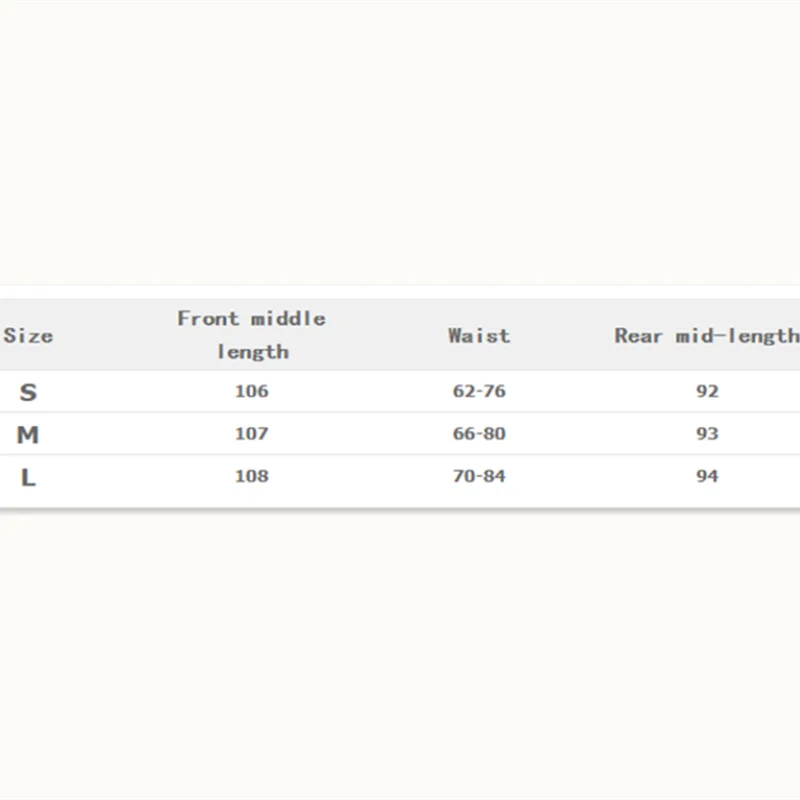Image resolution: width=800 pixels, height=800 pixels.
Task: Select the Rear mid-length column header
Action: [706, 336]
